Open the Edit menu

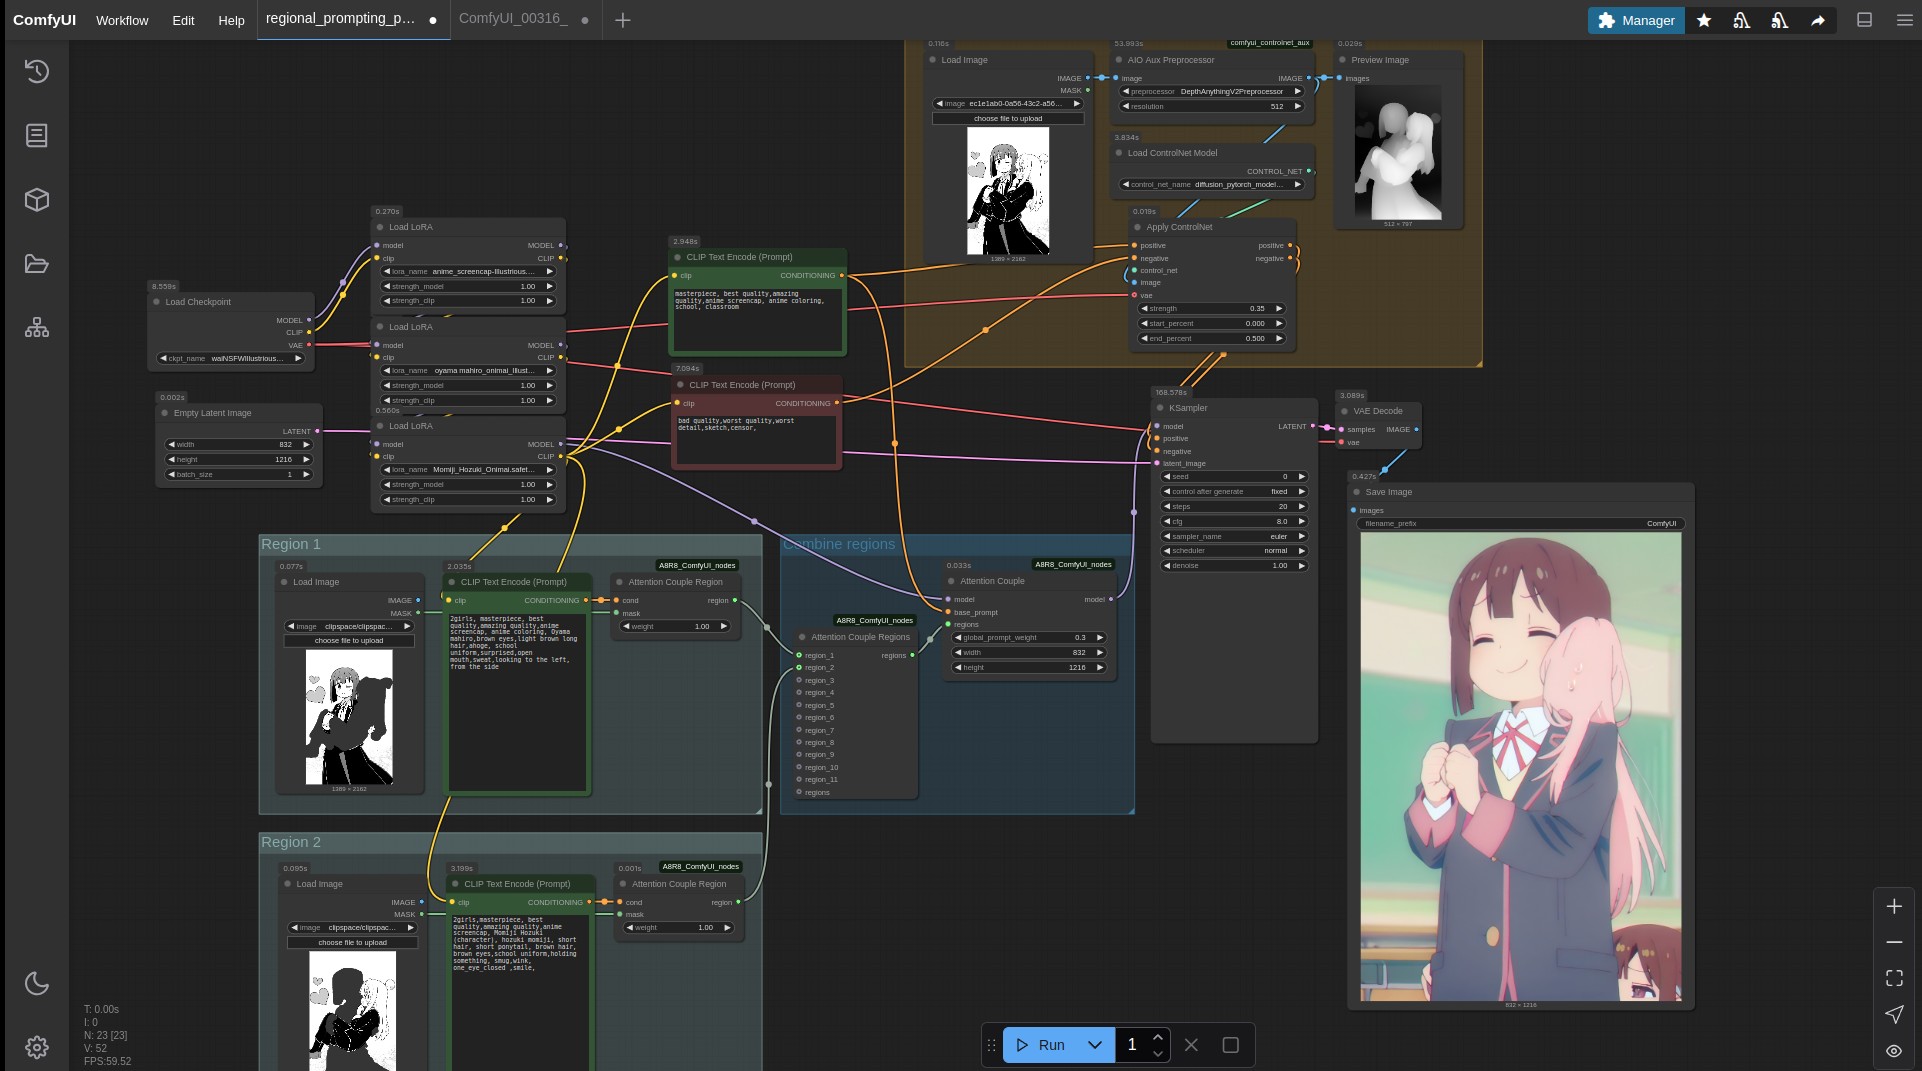click(x=183, y=20)
